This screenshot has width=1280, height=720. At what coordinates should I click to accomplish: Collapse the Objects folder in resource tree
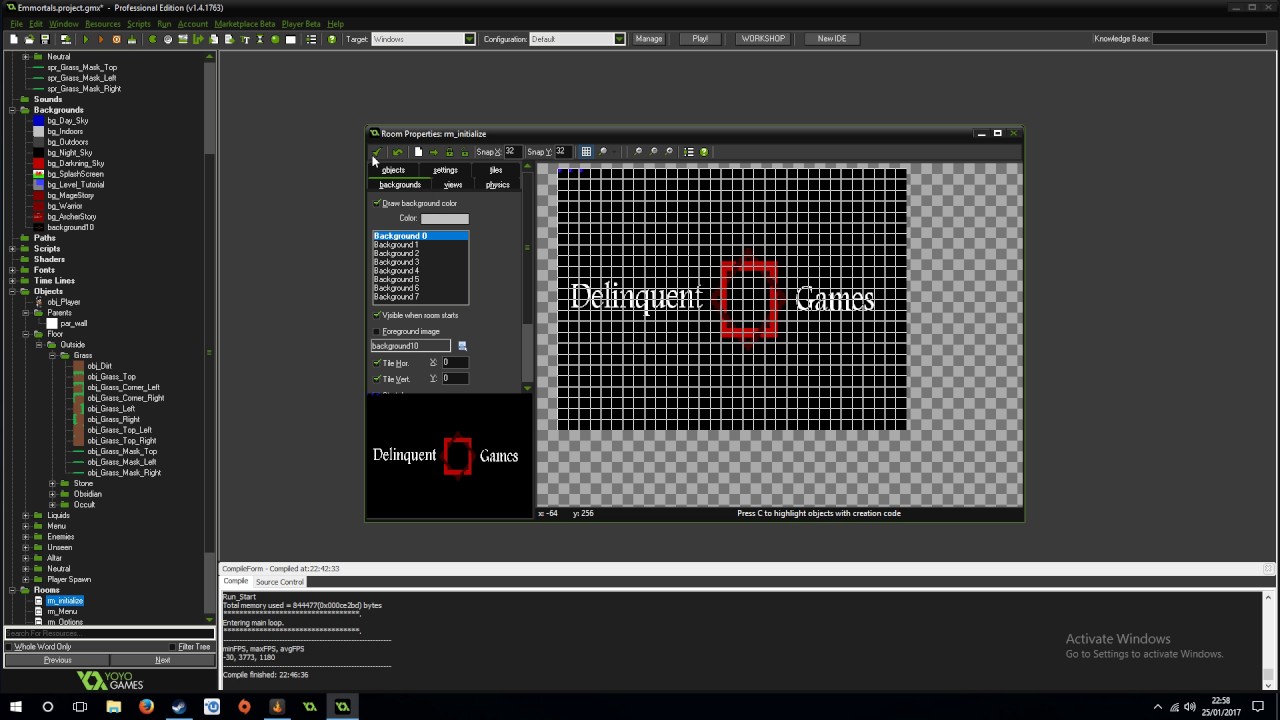(x=12, y=291)
